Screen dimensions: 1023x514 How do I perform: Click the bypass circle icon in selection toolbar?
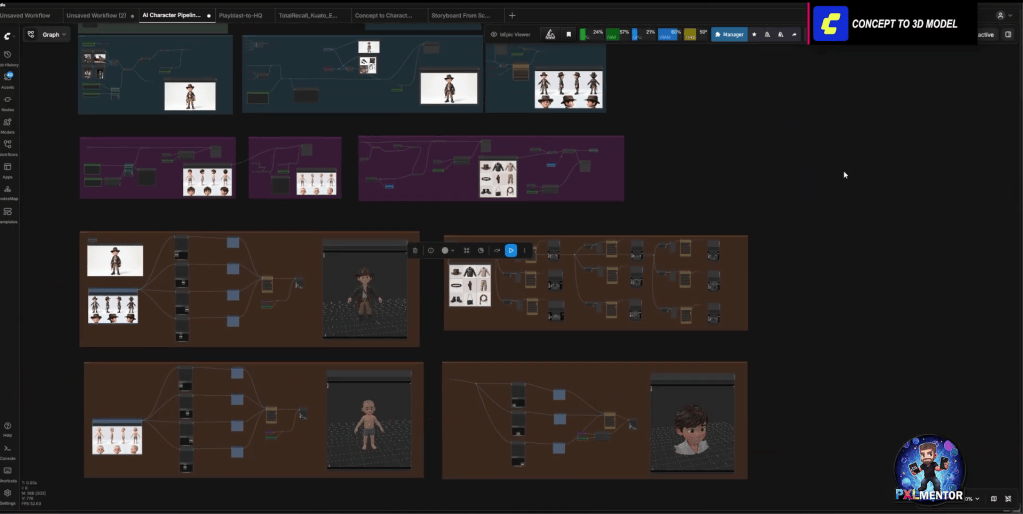[x=481, y=250]
